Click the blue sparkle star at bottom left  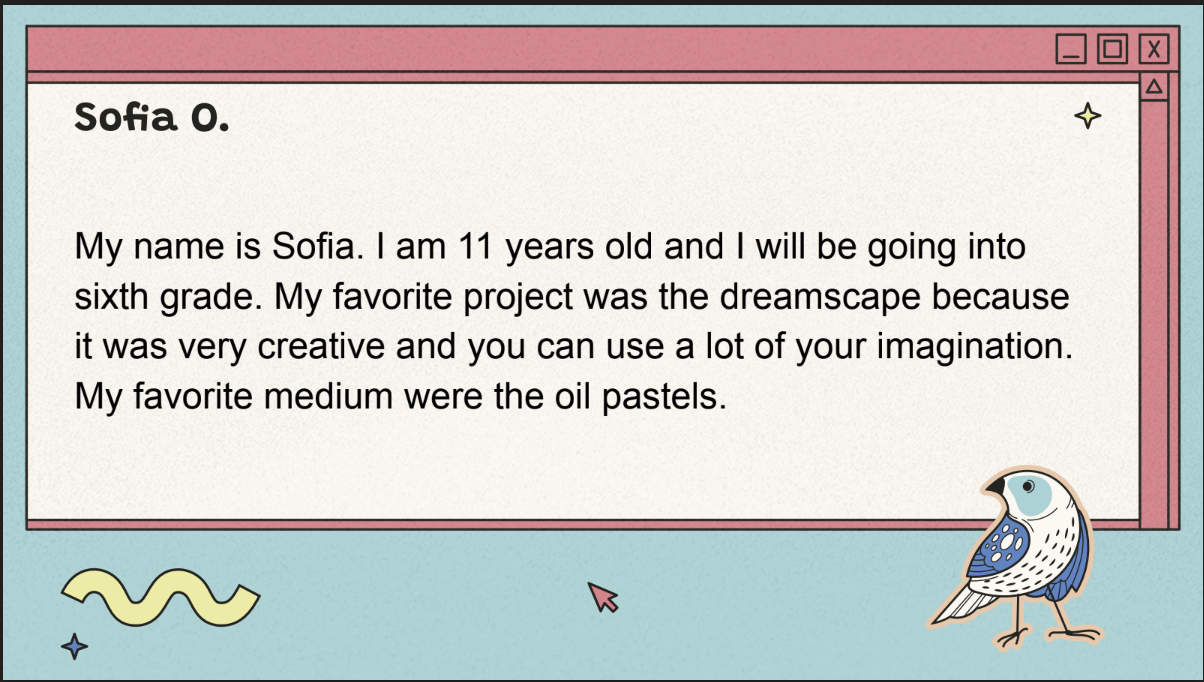74,646
